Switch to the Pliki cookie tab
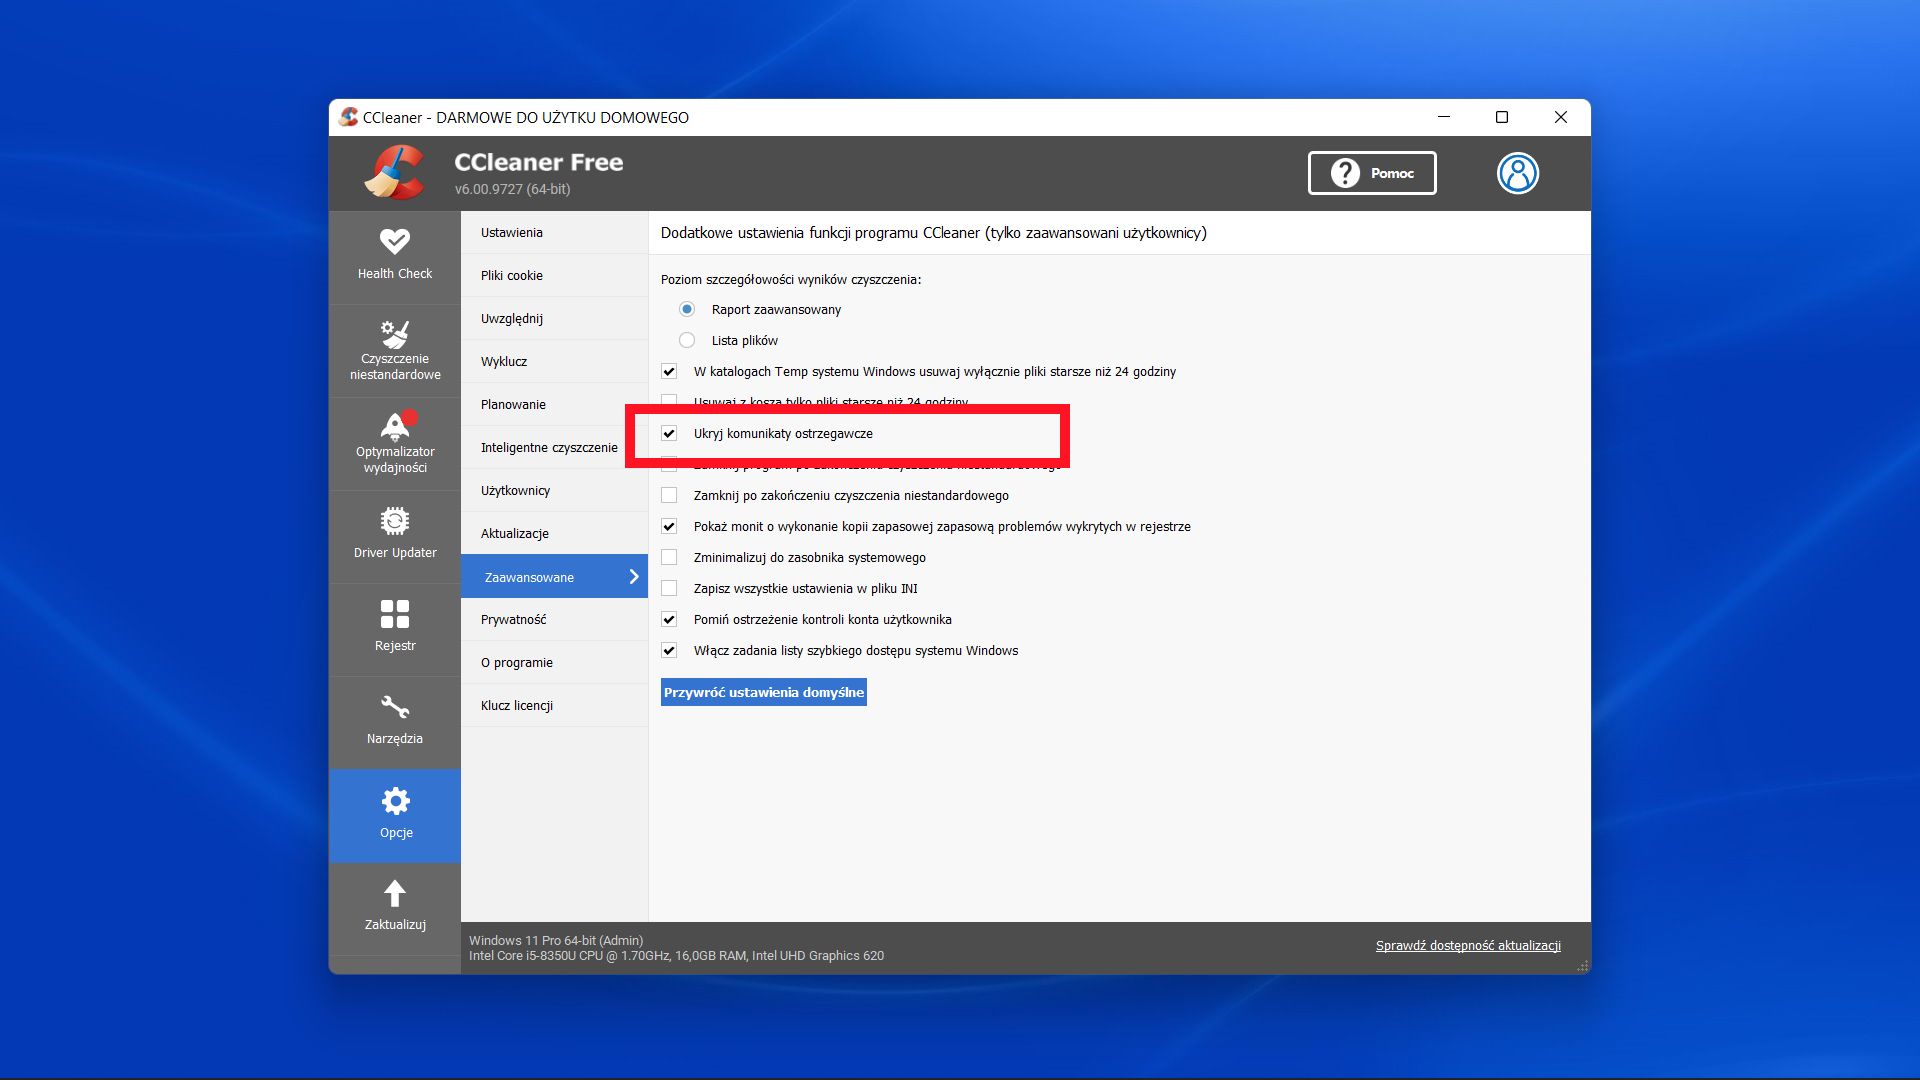 [511, 275]
